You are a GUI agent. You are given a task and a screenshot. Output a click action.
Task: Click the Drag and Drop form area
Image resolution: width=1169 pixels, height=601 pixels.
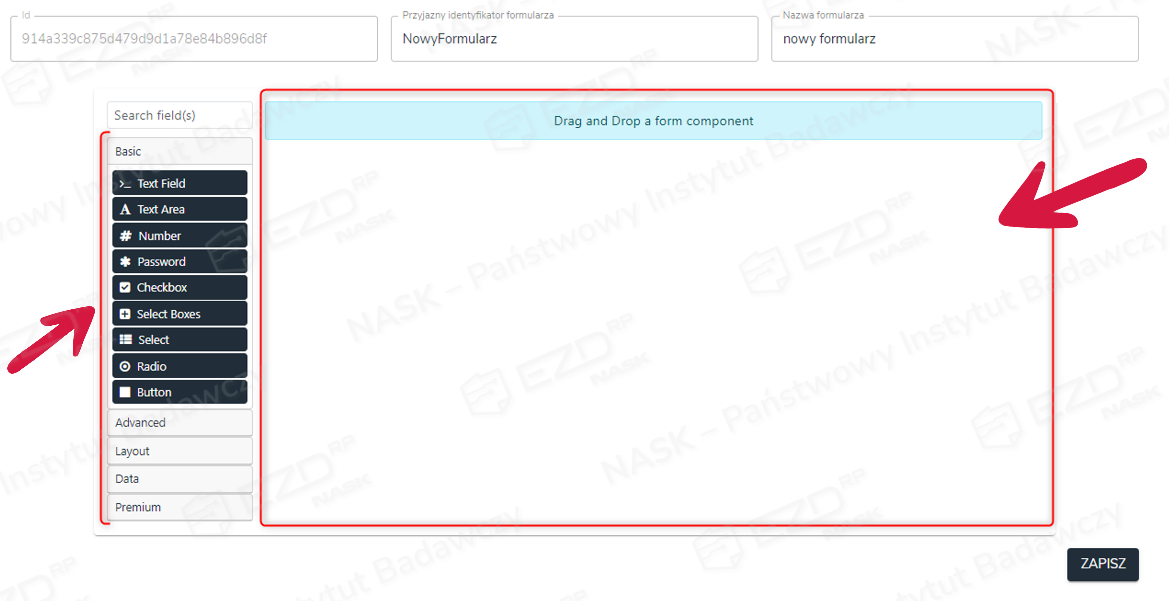tap(653, 121)
